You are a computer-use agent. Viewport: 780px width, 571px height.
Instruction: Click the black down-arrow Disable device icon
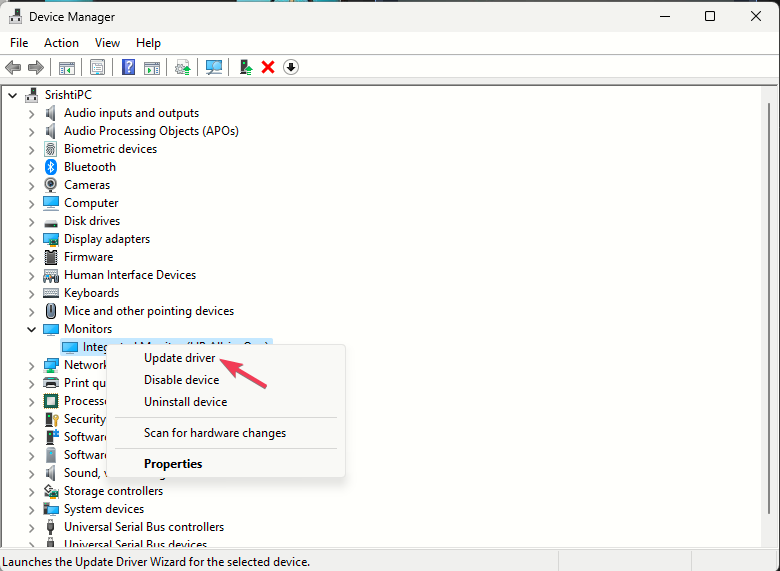tap(291, 67)
